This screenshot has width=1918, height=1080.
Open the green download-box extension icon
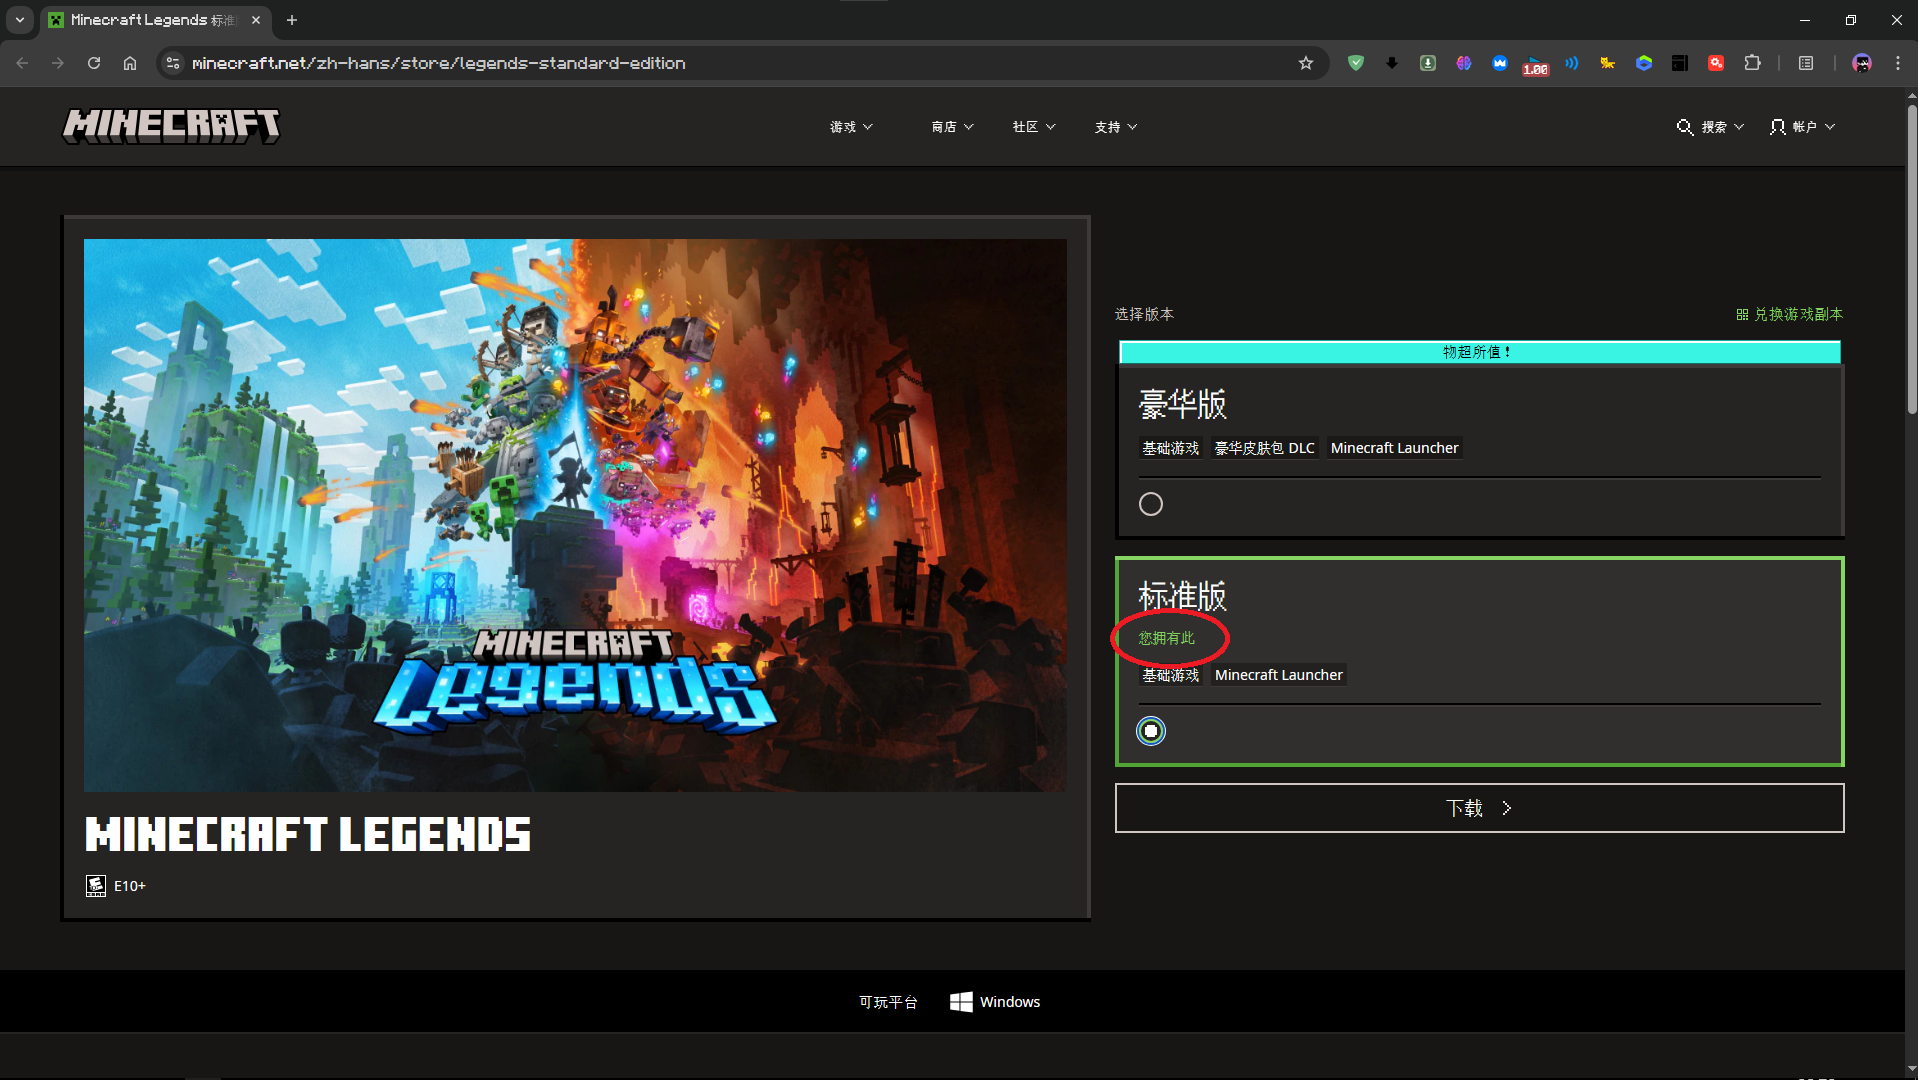click(1428, 63)
